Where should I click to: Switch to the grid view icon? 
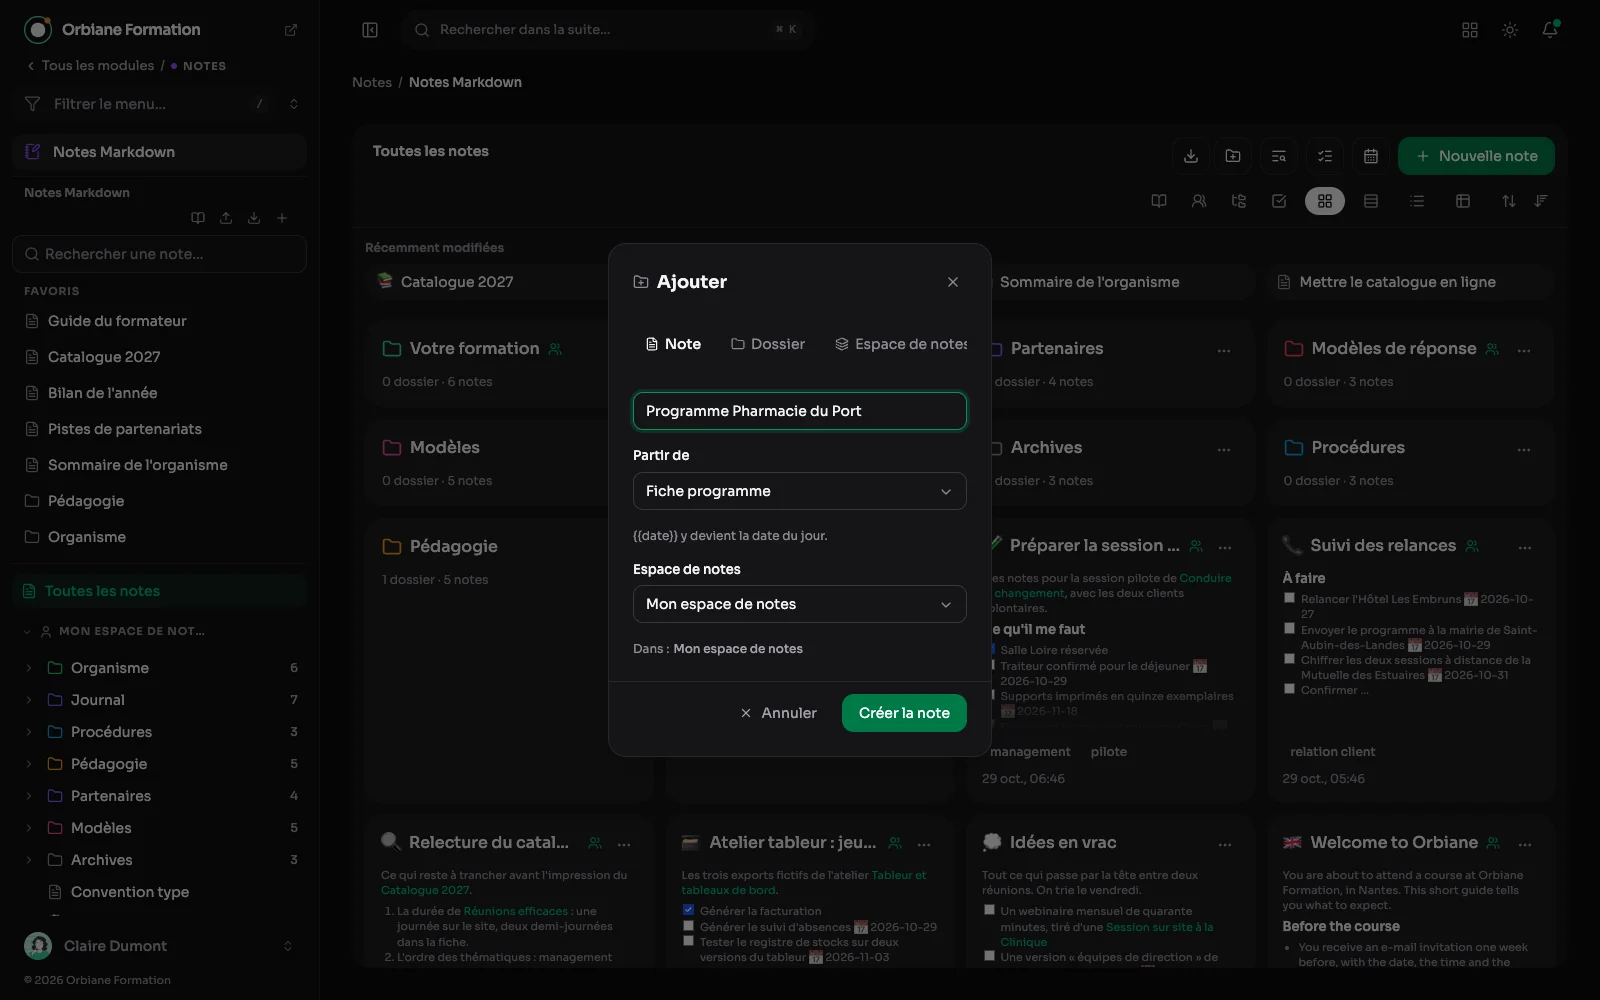pyautogui.click(x=1325, y=201)
